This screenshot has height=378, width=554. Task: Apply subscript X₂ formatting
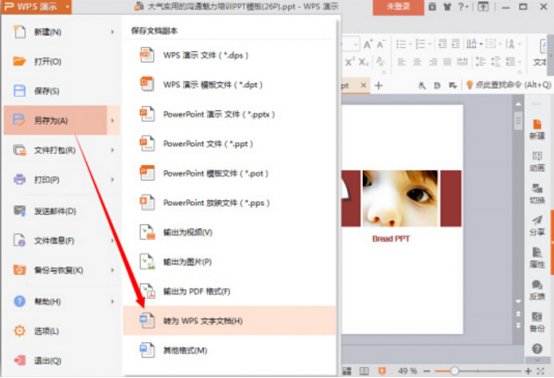point(364,62)
